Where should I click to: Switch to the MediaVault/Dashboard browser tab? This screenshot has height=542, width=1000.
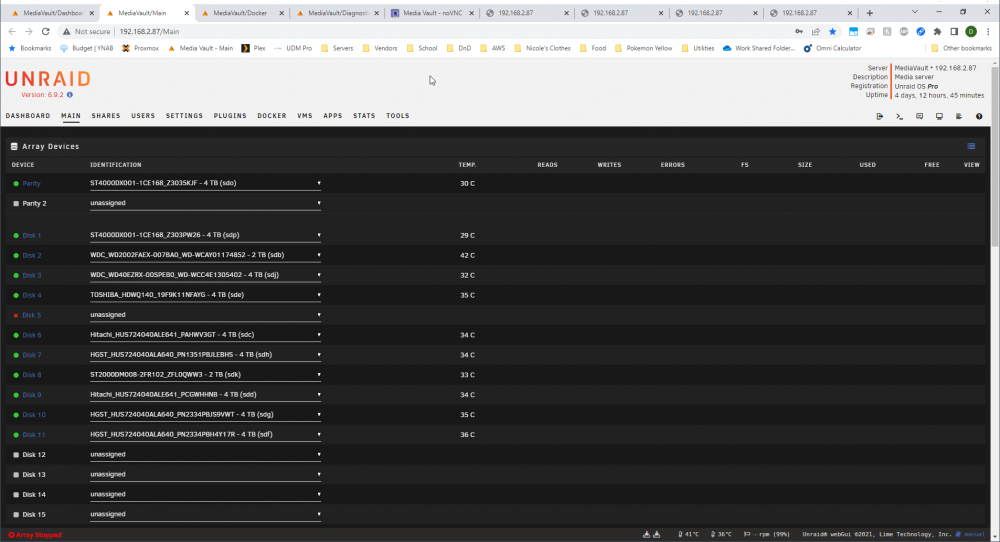point(54,13)
